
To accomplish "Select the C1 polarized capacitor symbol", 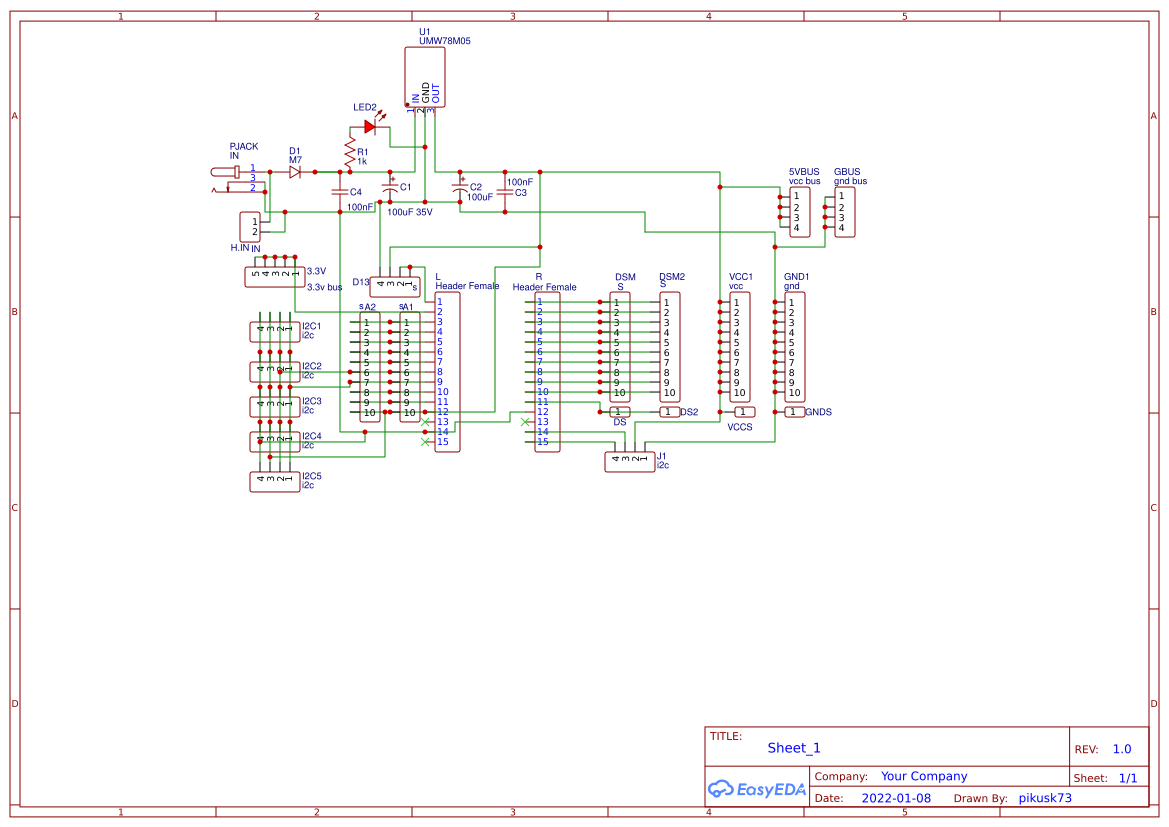I will point(390,186).
